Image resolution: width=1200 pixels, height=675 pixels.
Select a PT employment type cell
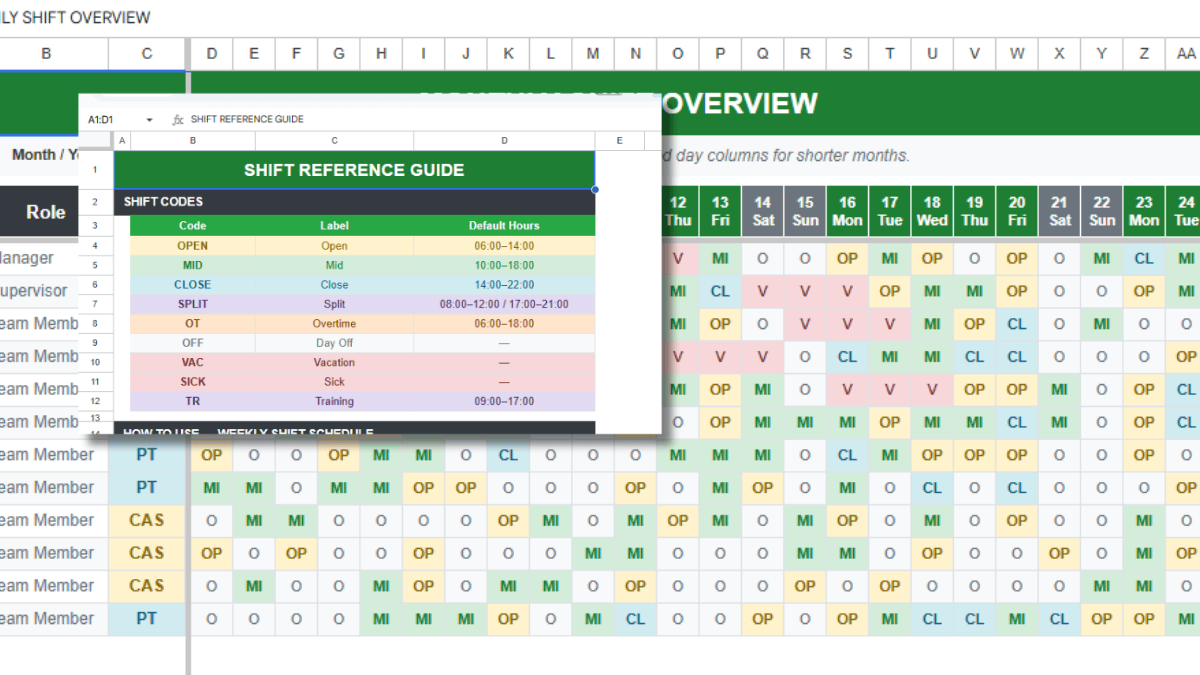146,454
